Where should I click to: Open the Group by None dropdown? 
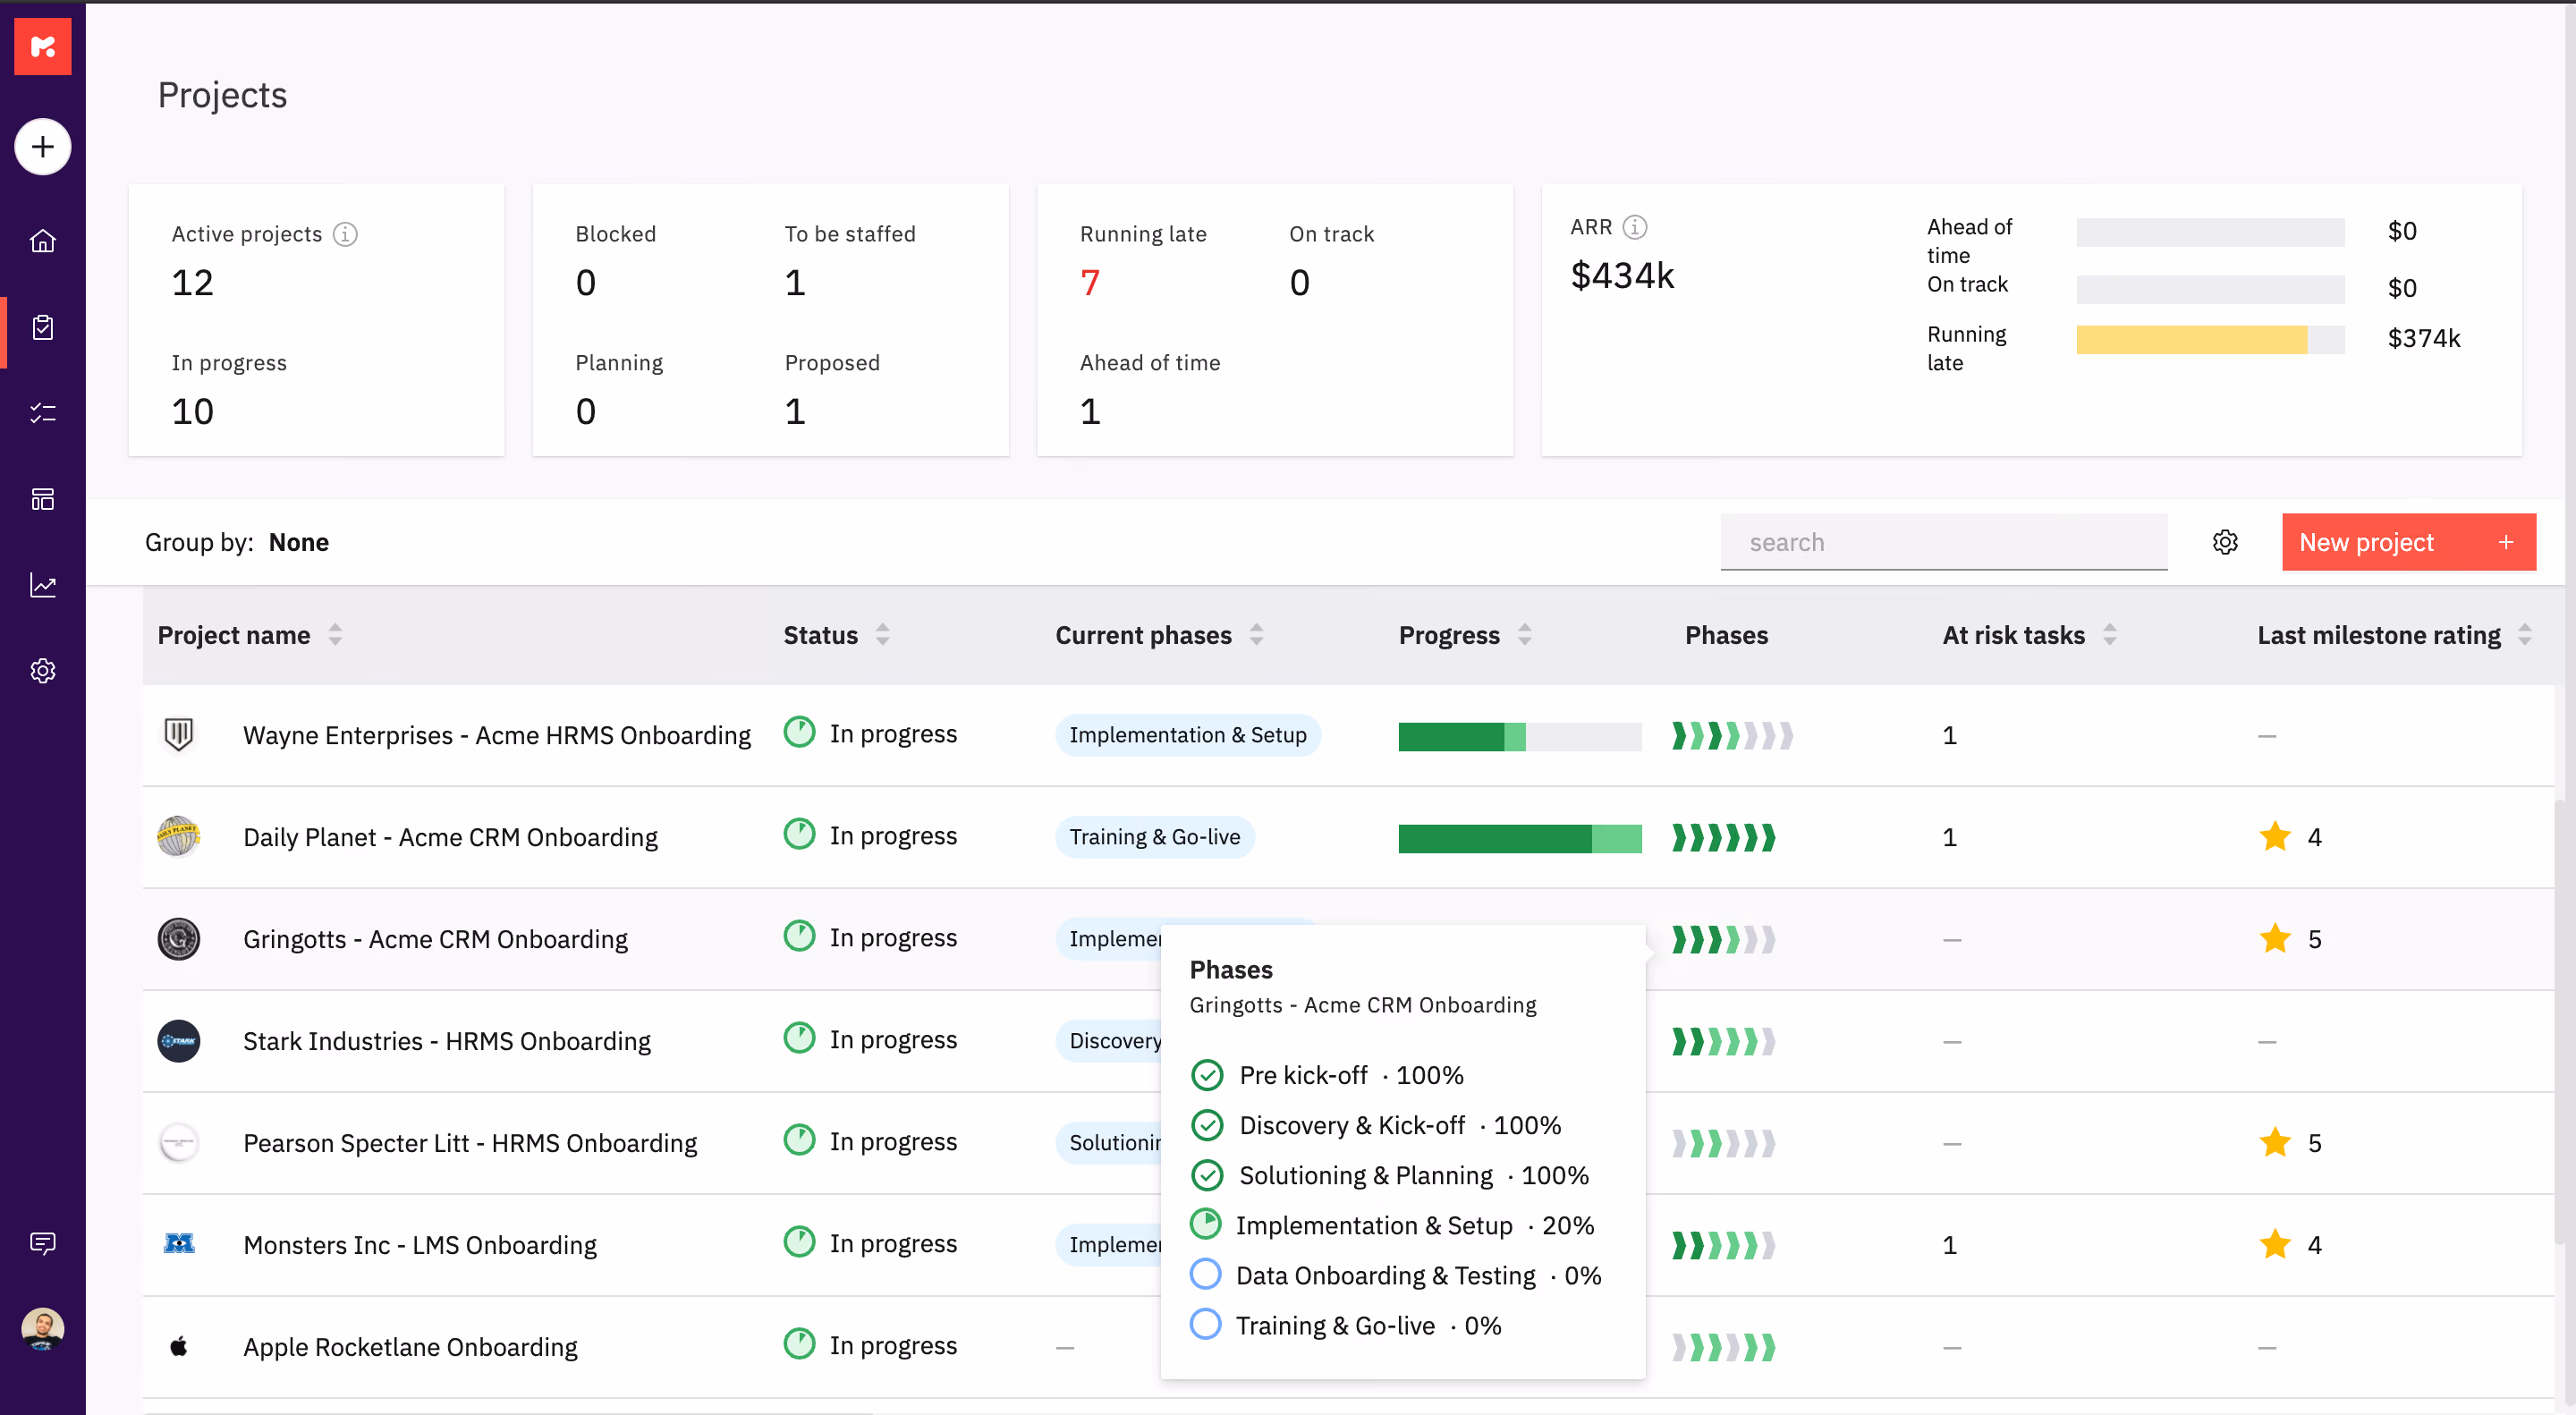click(x=298, y=542)
